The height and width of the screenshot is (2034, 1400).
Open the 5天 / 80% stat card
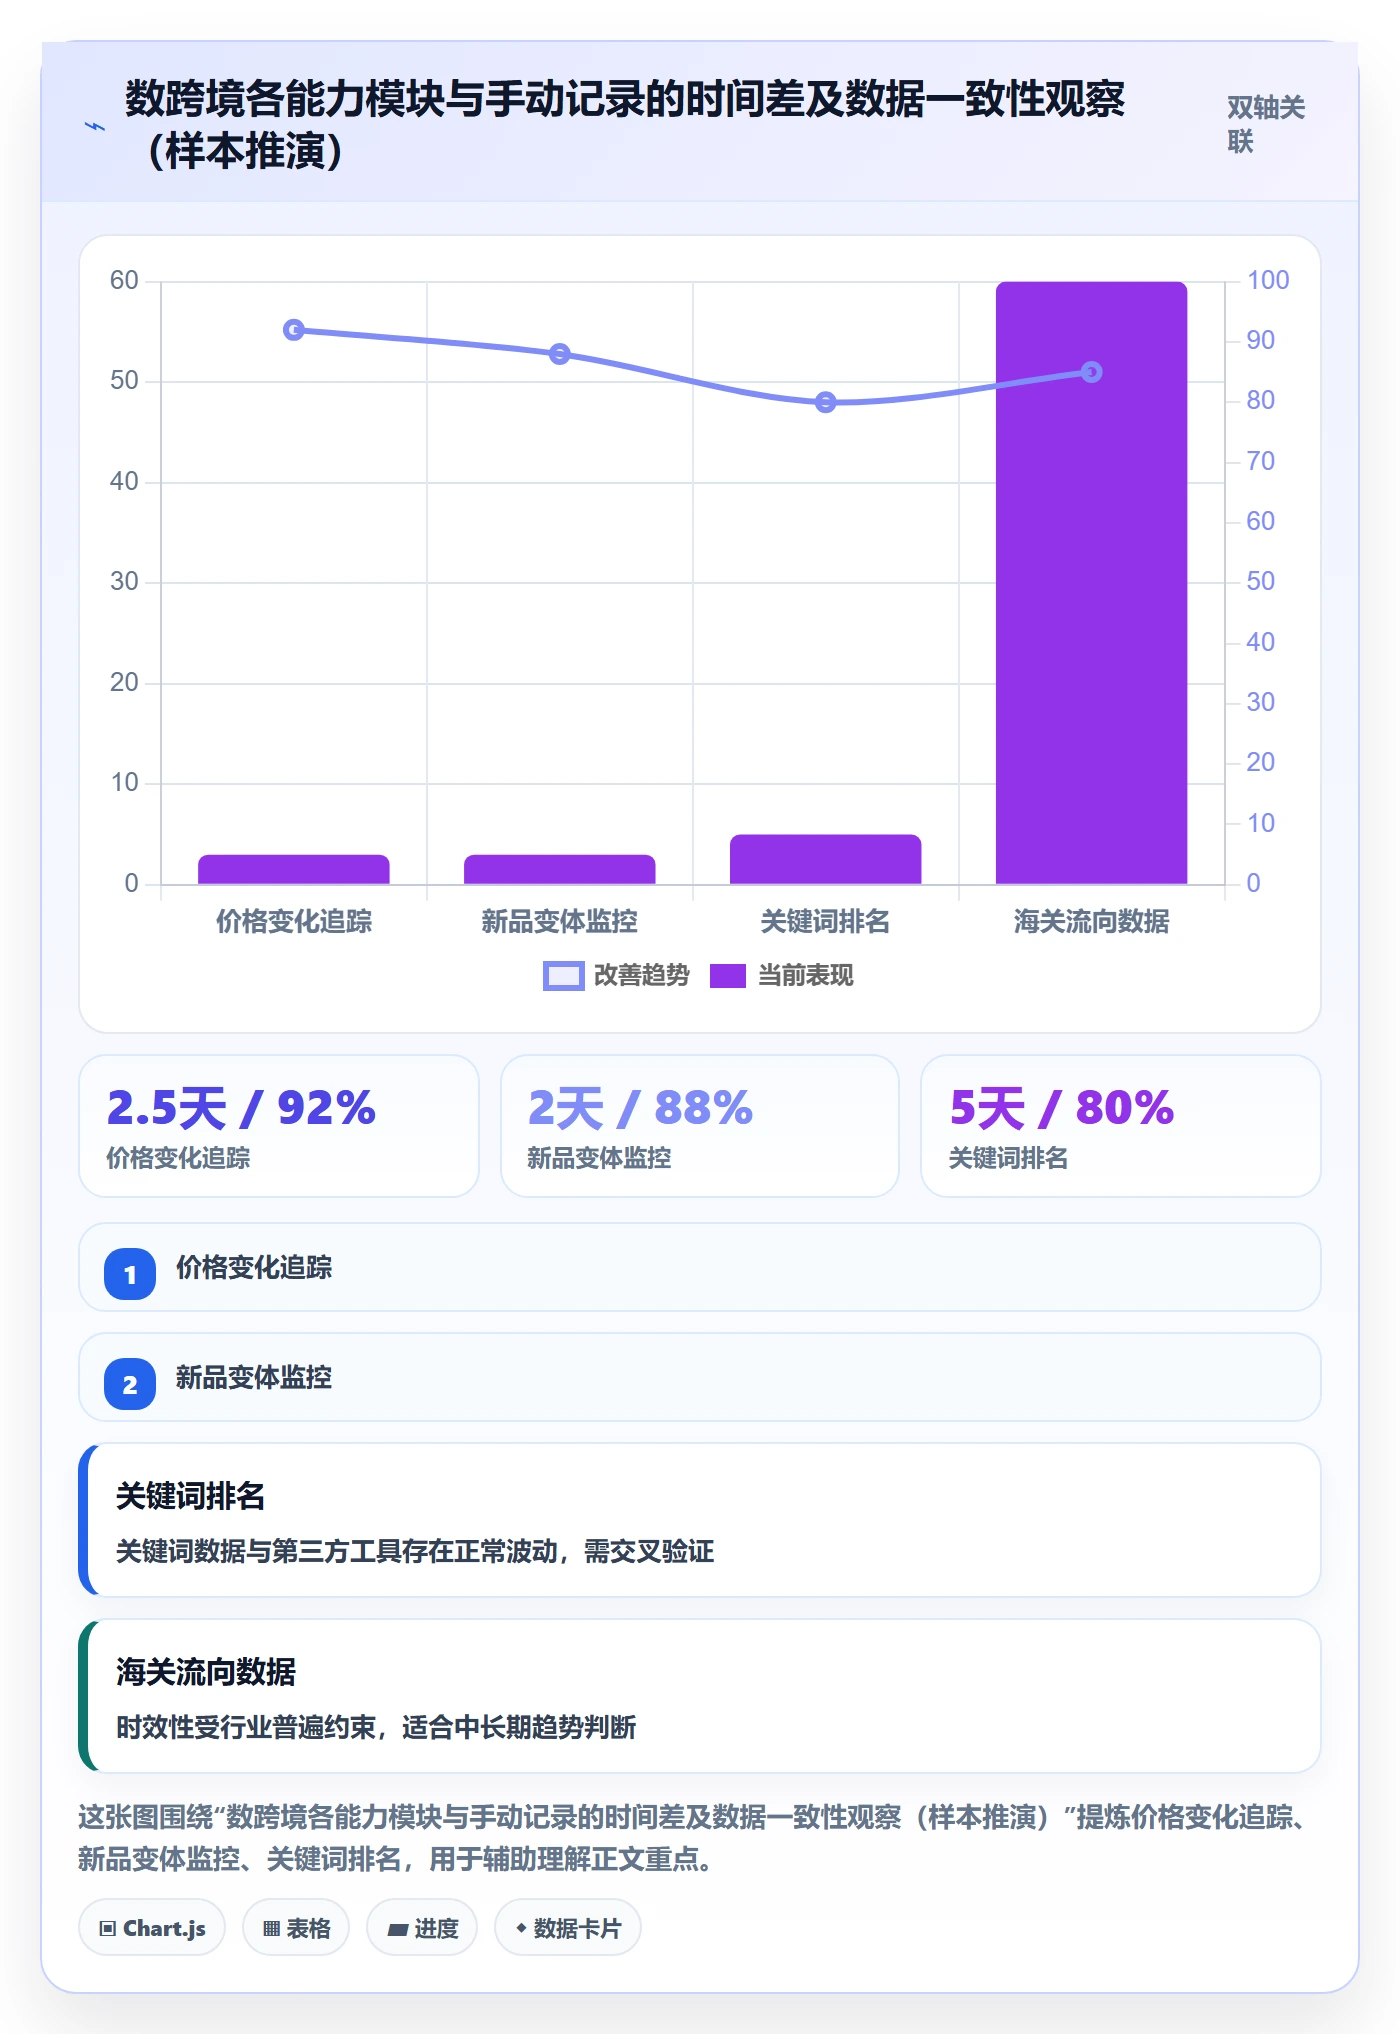click(1121, 1126)
